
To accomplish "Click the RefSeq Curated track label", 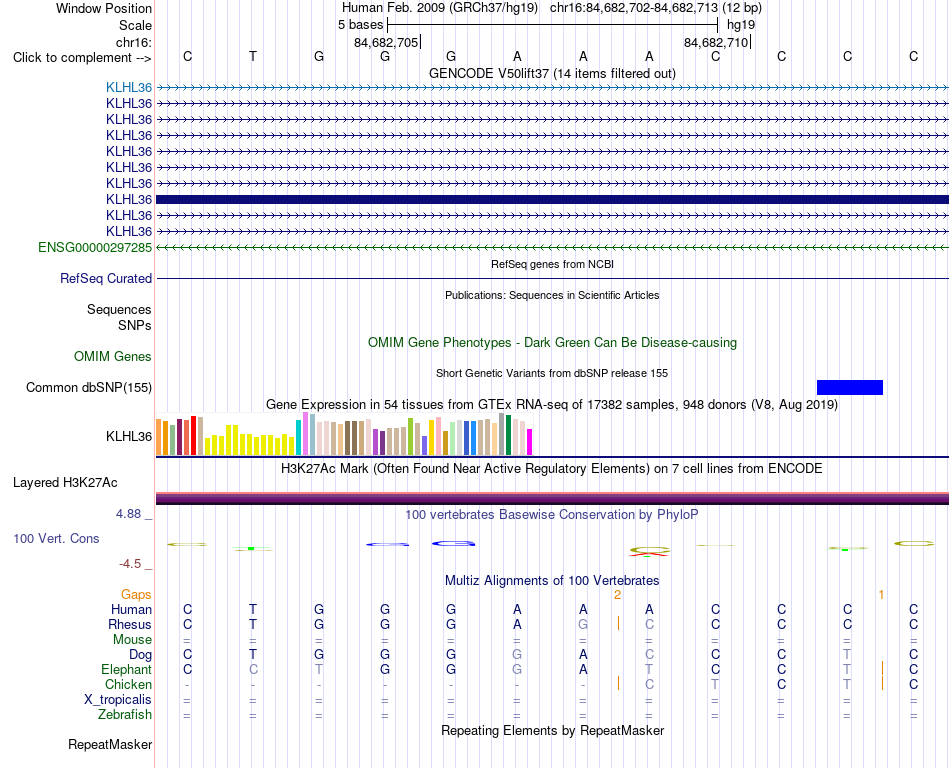I will coord(105,279).
